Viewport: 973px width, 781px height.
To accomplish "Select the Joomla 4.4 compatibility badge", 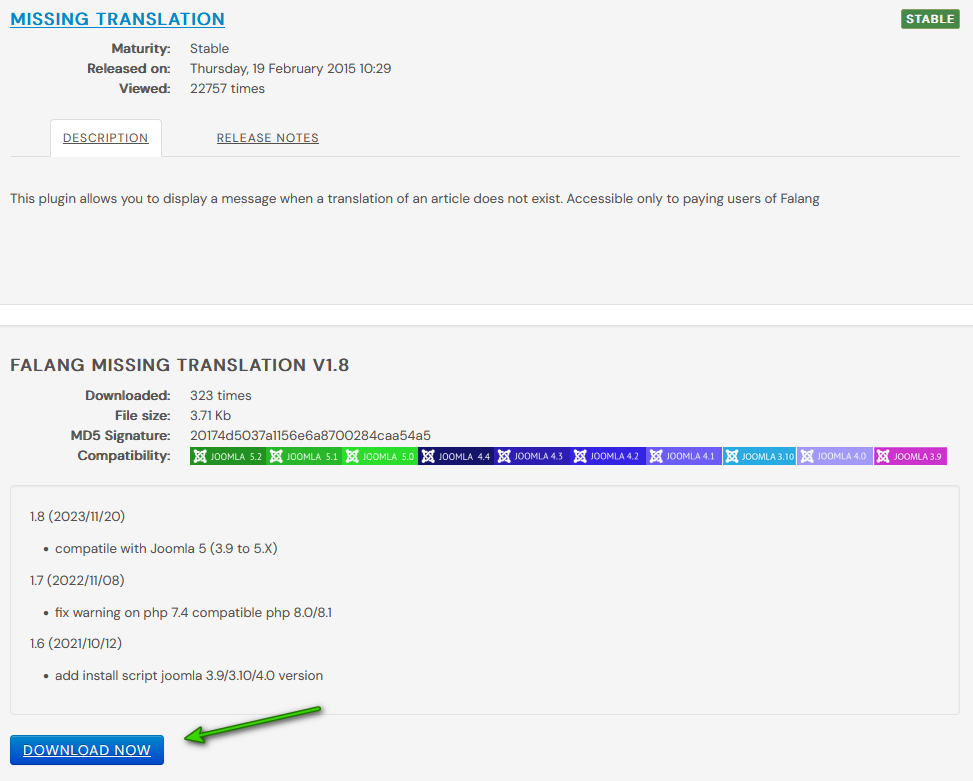I will (456, 457).
